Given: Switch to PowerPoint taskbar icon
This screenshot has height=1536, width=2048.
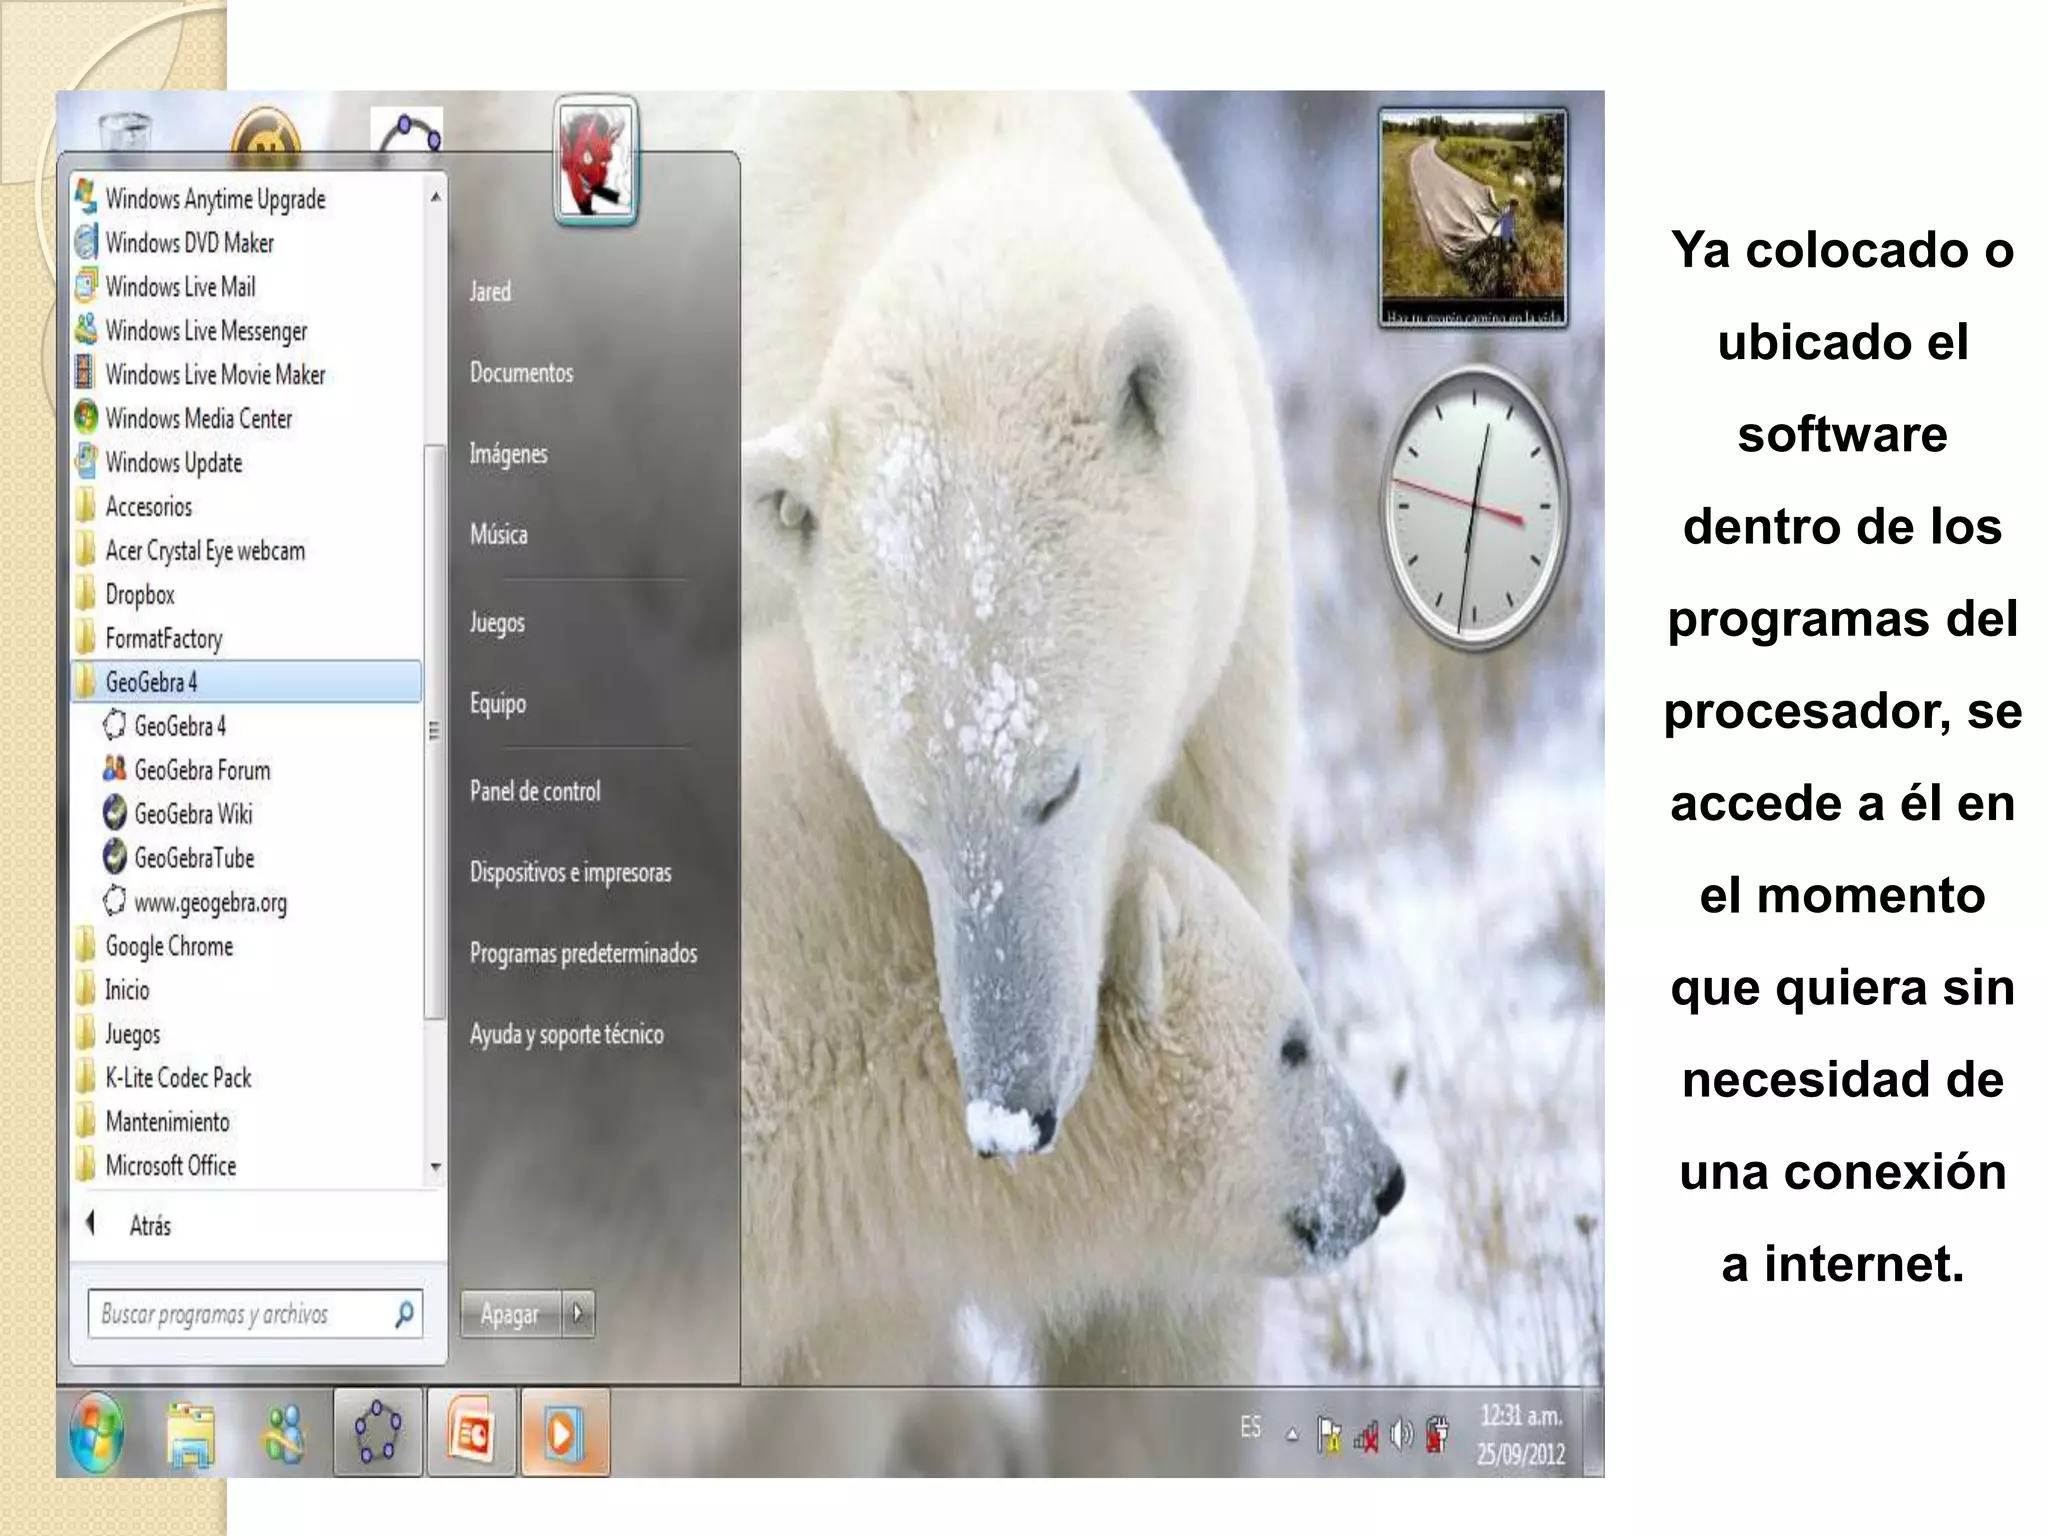Looking at the screenshot, I should click(472, 1432).
